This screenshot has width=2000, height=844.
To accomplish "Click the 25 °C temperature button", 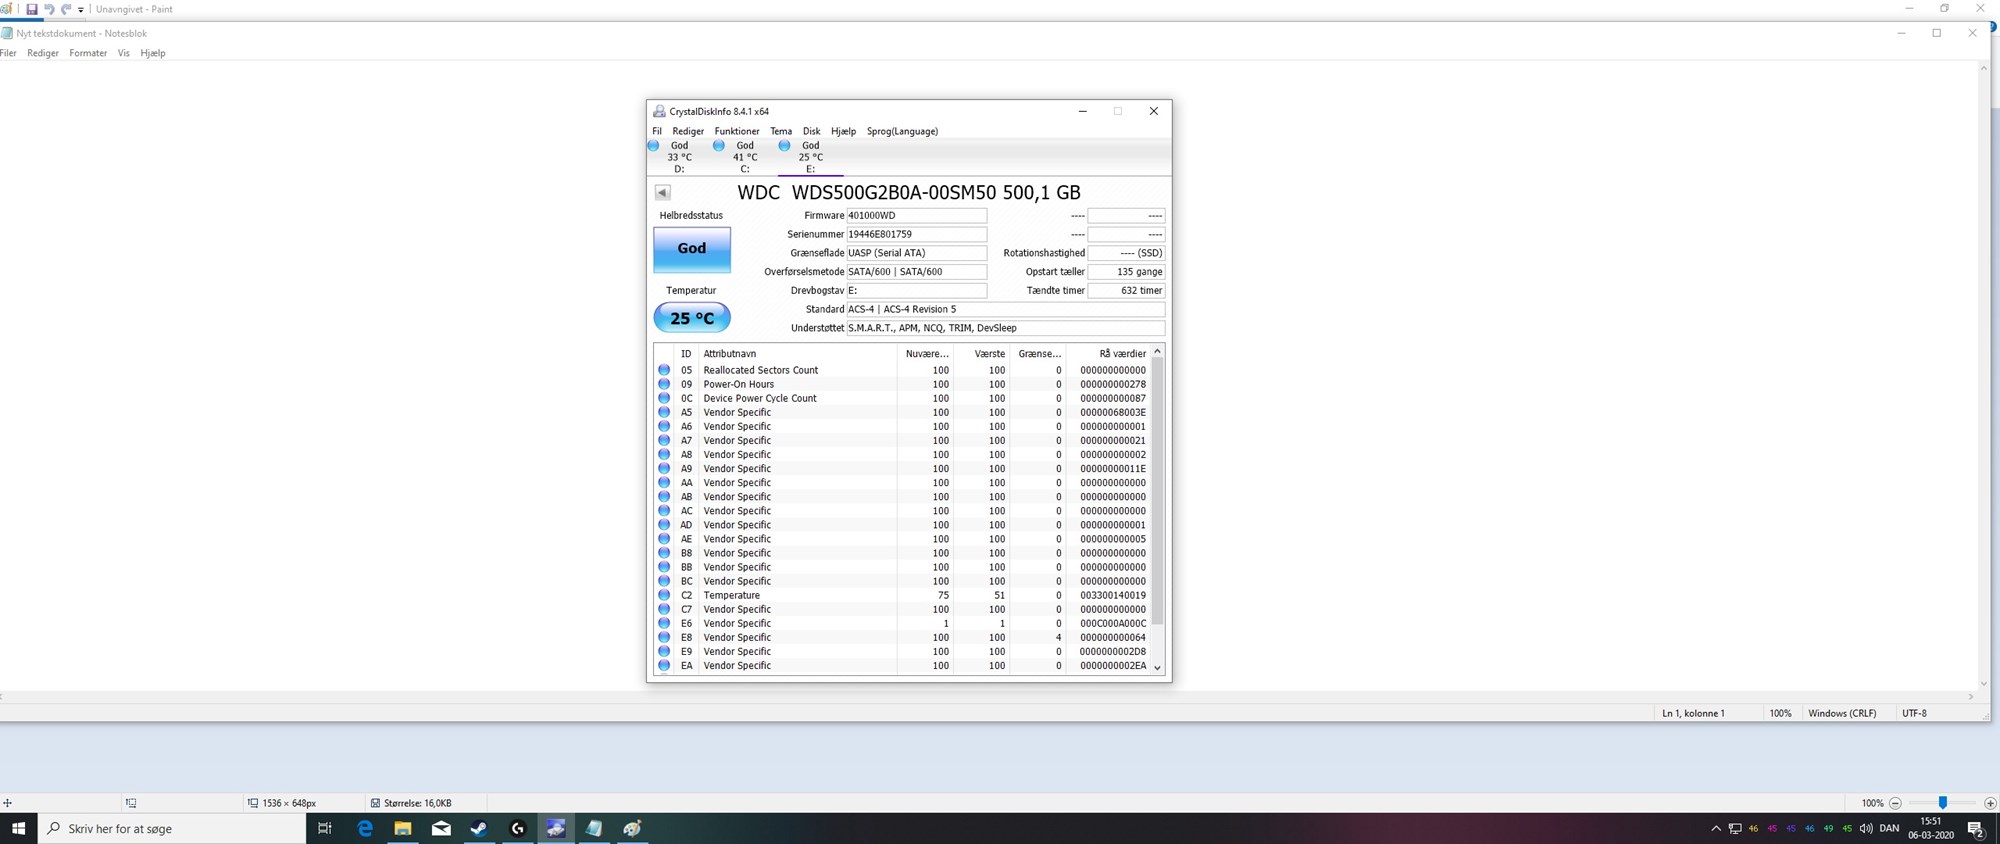I will (692, 318).
